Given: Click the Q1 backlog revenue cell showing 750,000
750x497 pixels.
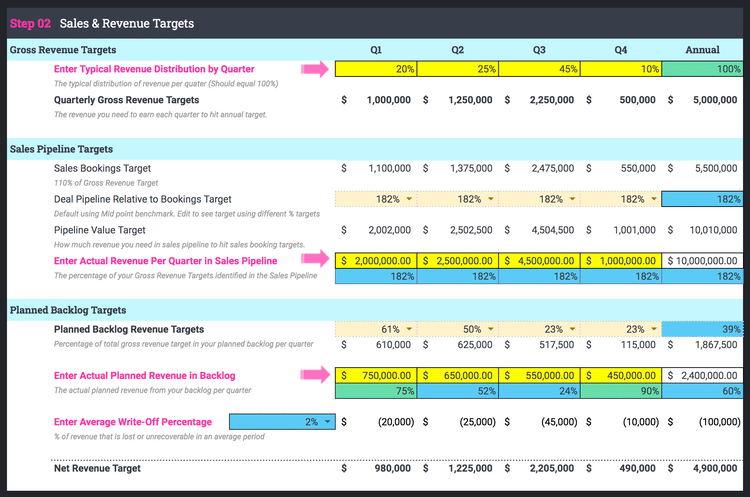Looking at the screenshot, I should click(x=375, y=376).
